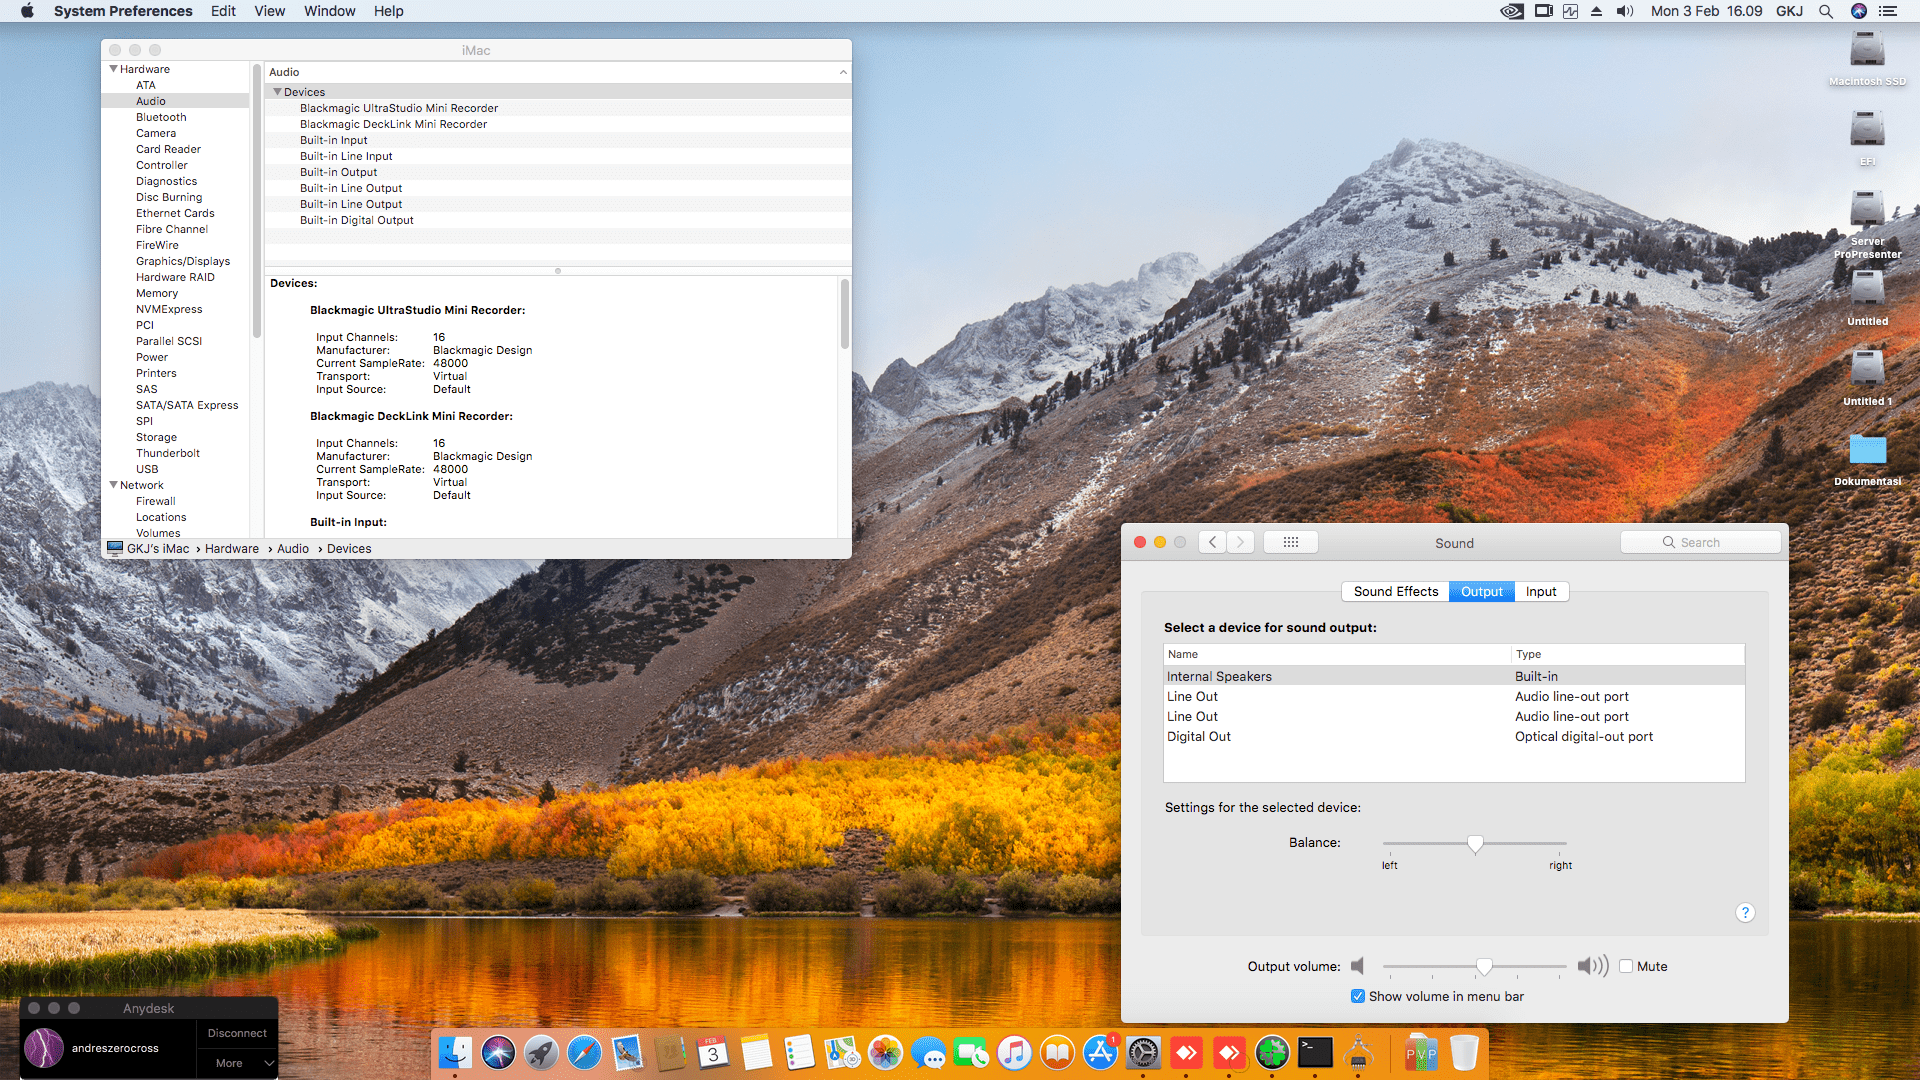Switch to the Input tab
This screenshot has height=1080, width=1920.
pyautogui.click(x=1540, y=591)
